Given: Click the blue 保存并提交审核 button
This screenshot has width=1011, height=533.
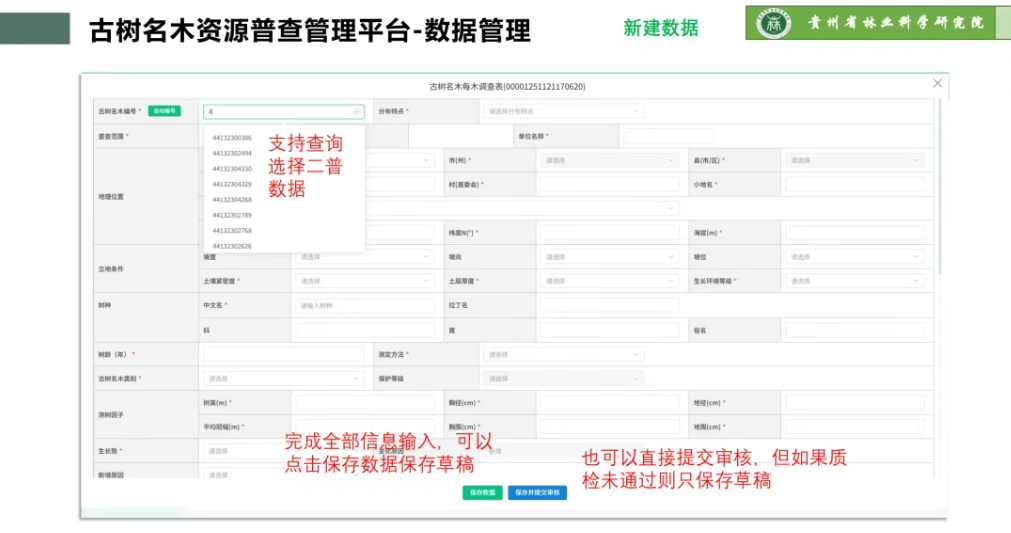Looking at the screenshot, I should pyautogui.click(x=537, y=493).
